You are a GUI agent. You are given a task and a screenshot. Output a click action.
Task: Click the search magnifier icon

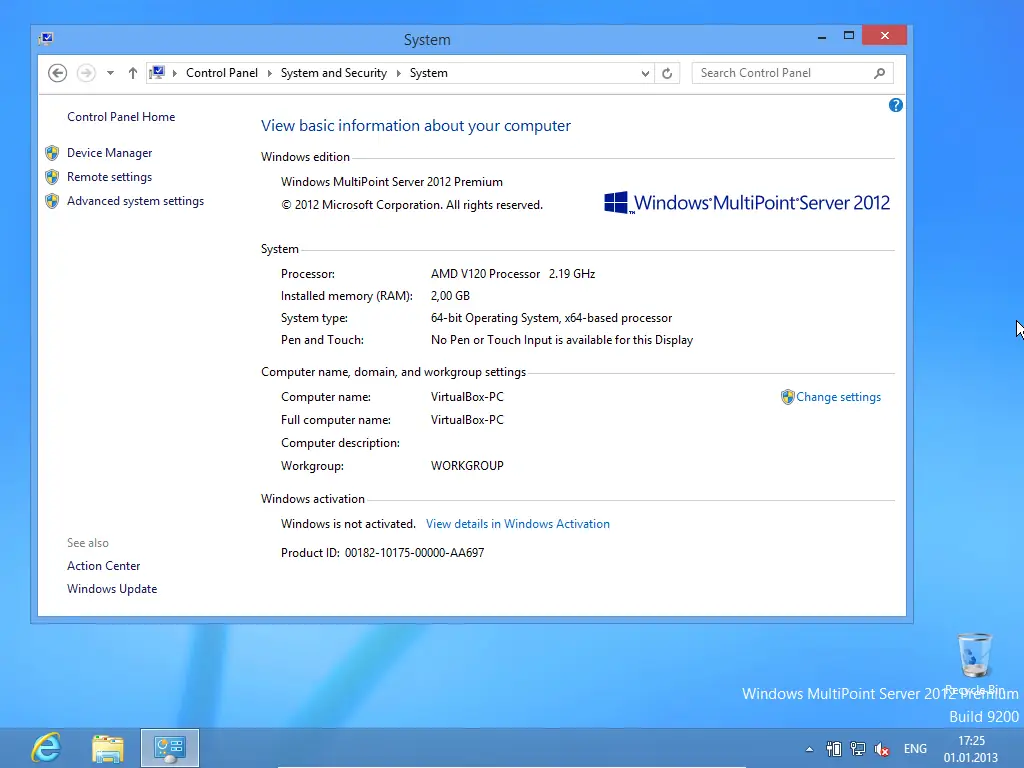pyautogui.click(x=878, y=72)
